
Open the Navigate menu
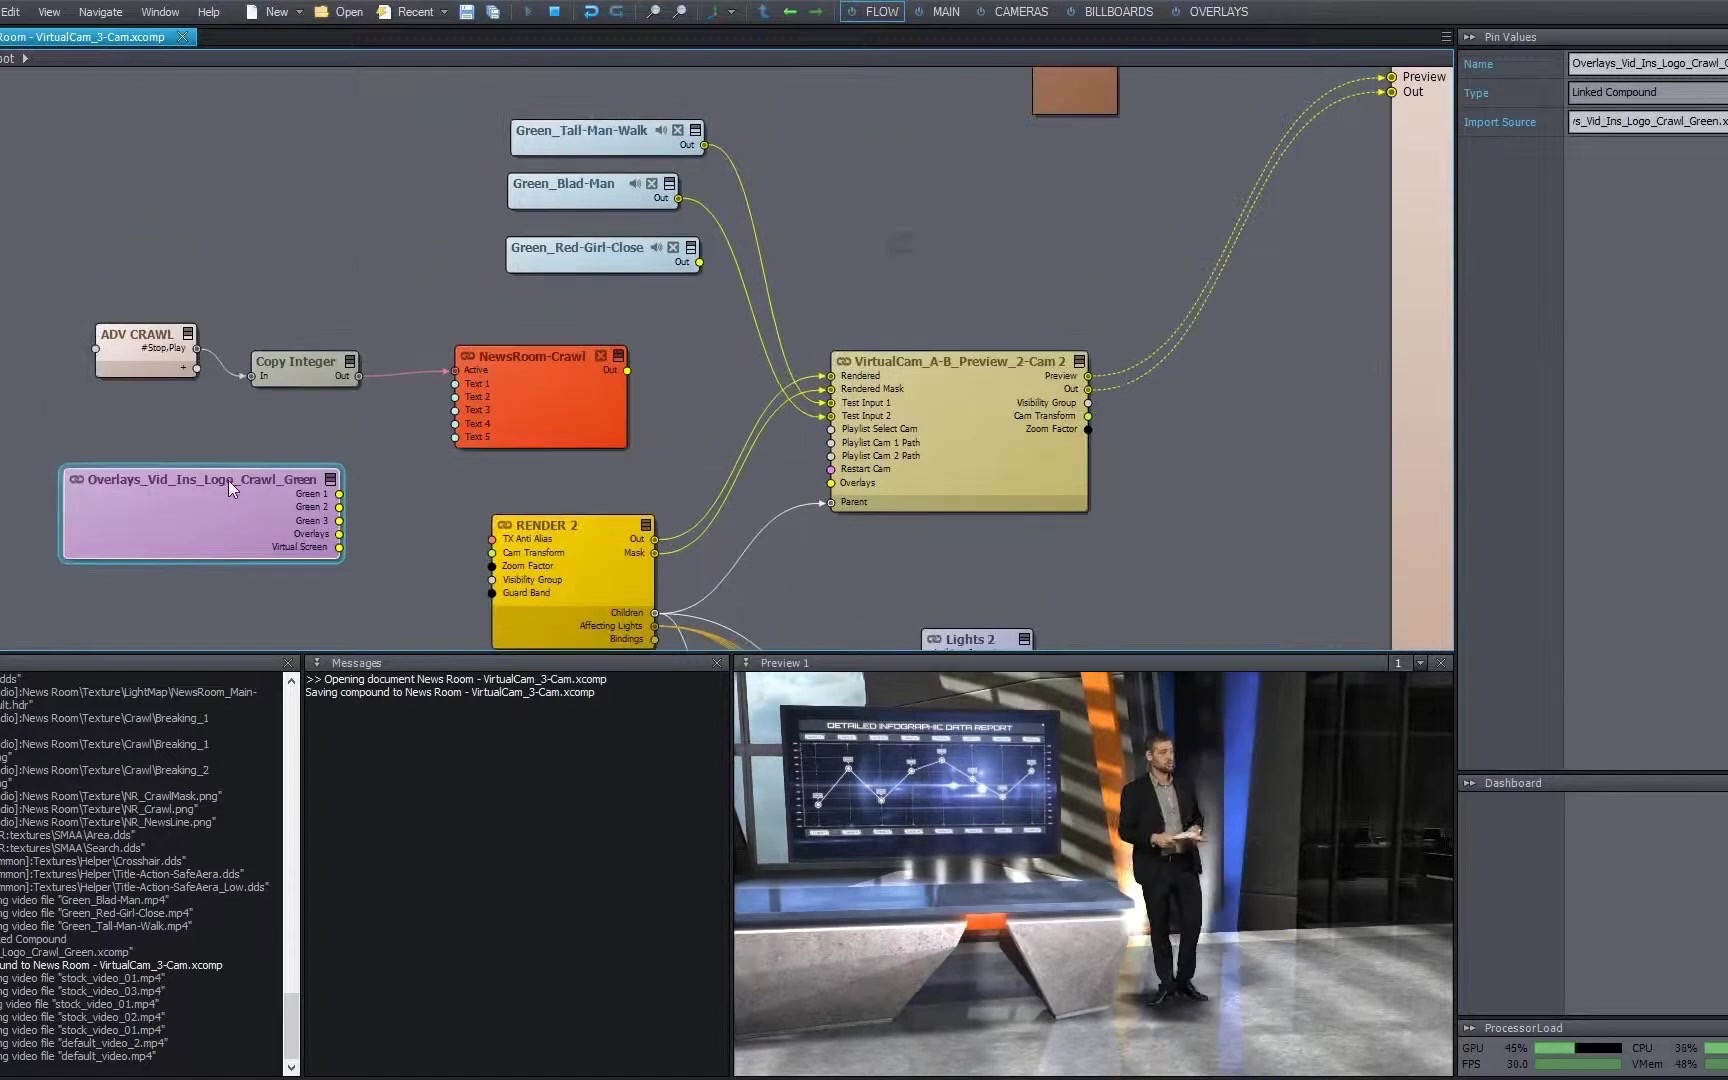click(100, 12)
